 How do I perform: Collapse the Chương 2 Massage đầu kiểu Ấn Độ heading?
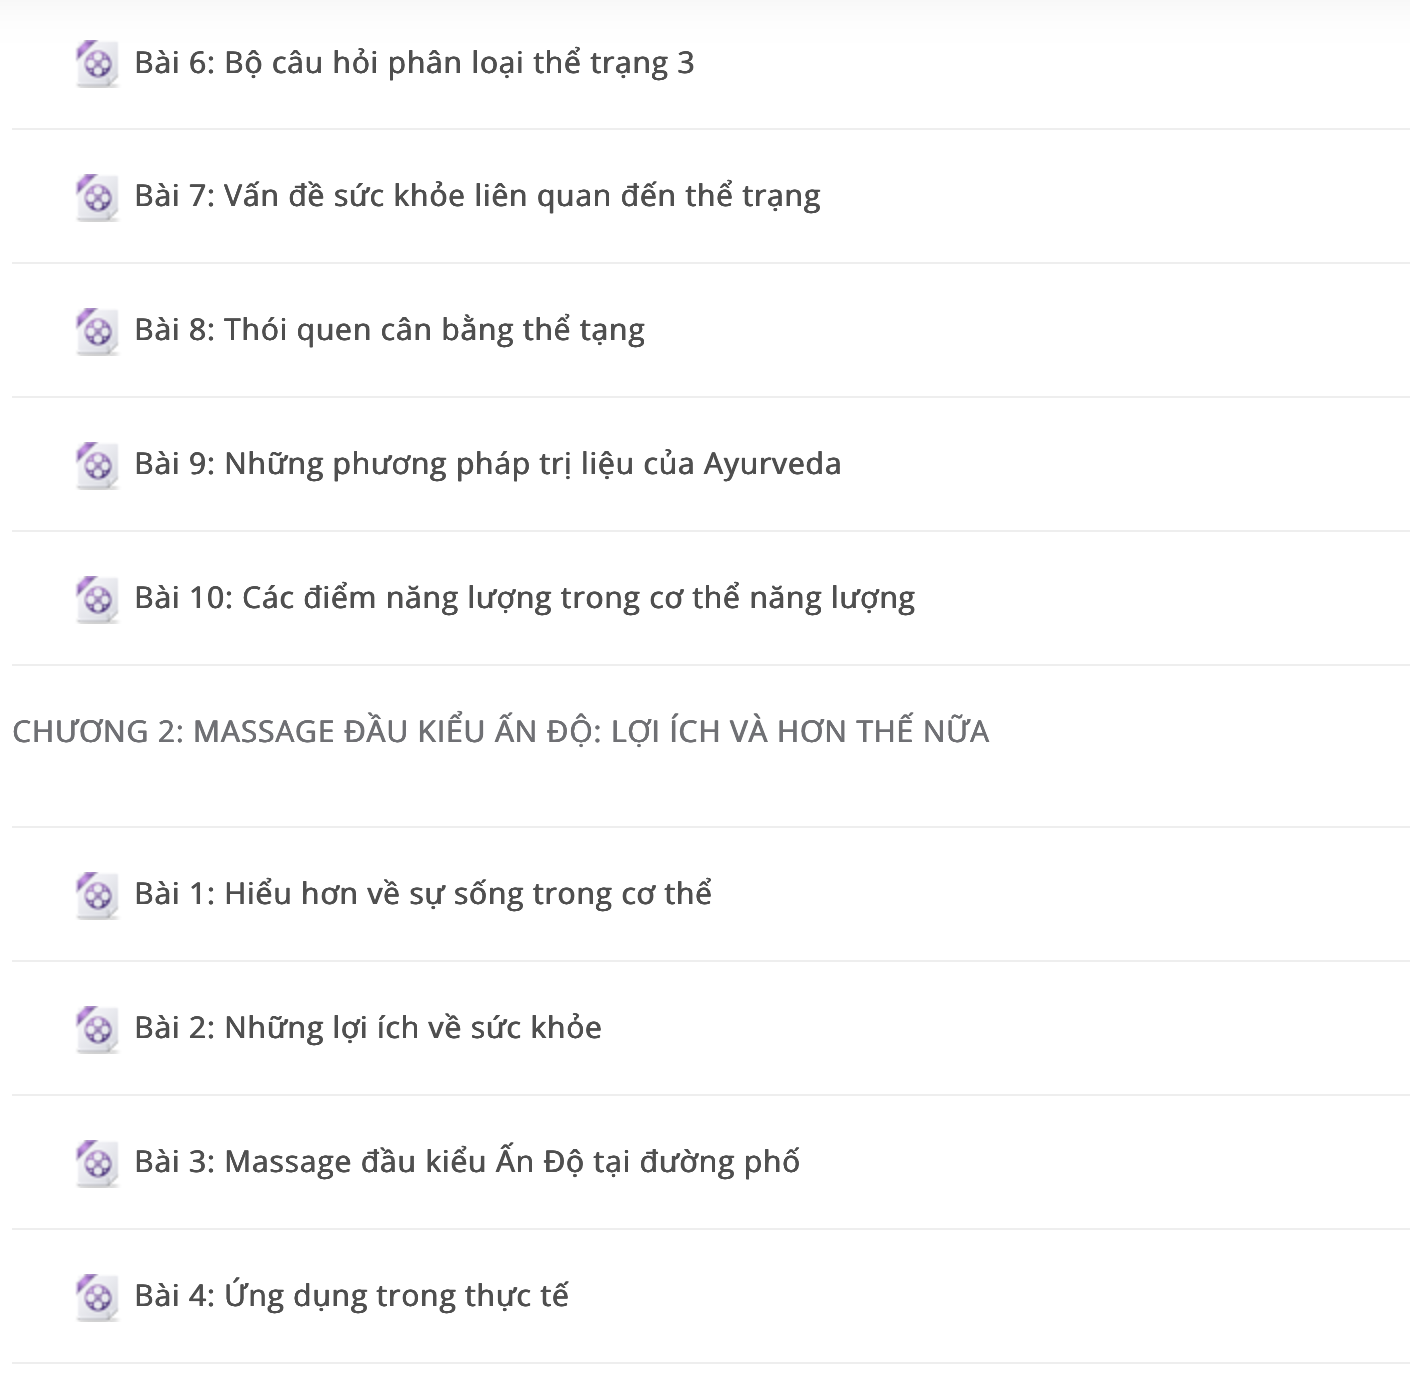pos(500,731)
